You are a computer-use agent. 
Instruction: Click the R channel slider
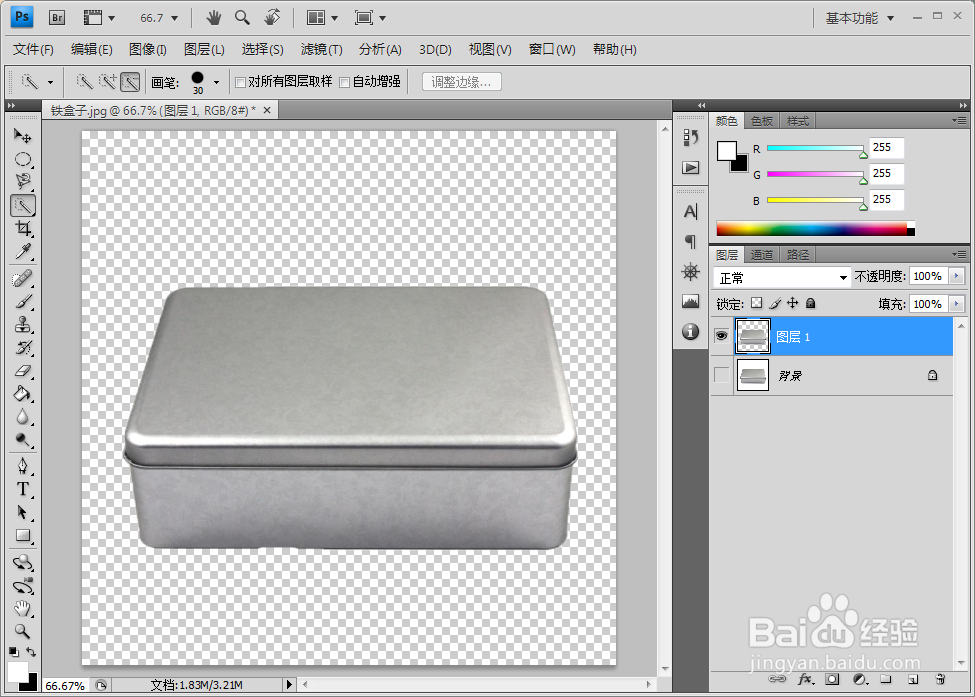[x=815, y=149]
